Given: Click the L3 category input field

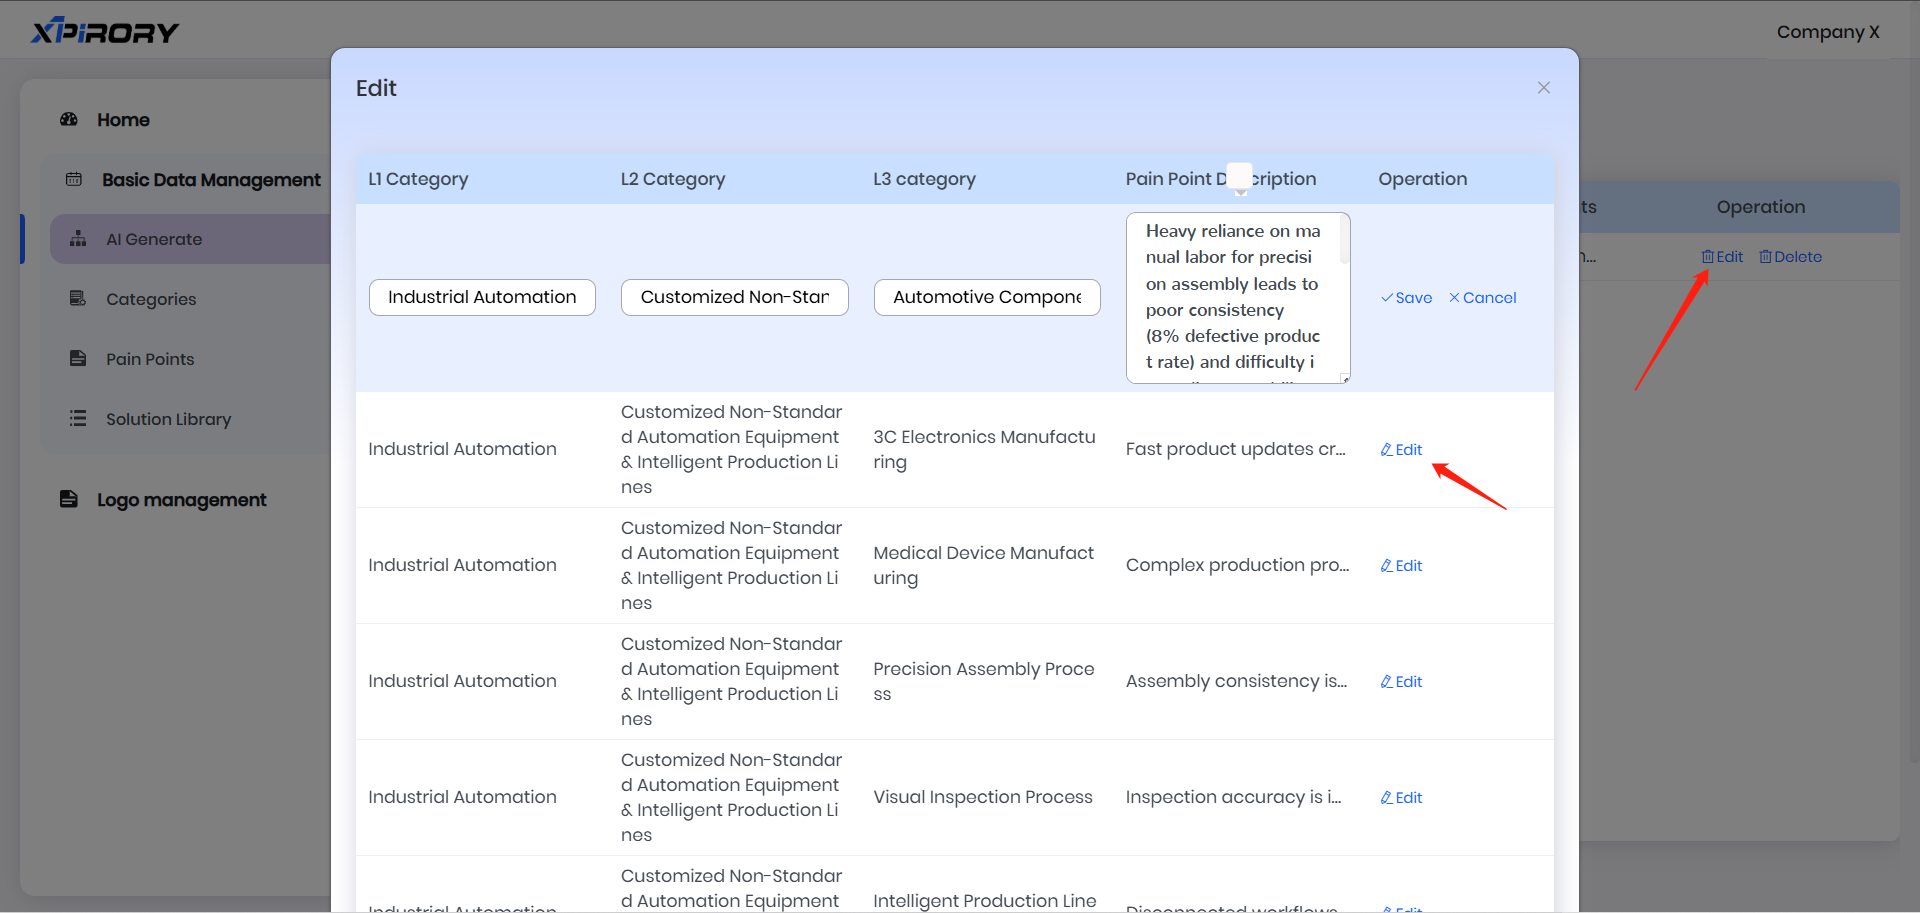Looking at the screenshot, I should point(987,298).
